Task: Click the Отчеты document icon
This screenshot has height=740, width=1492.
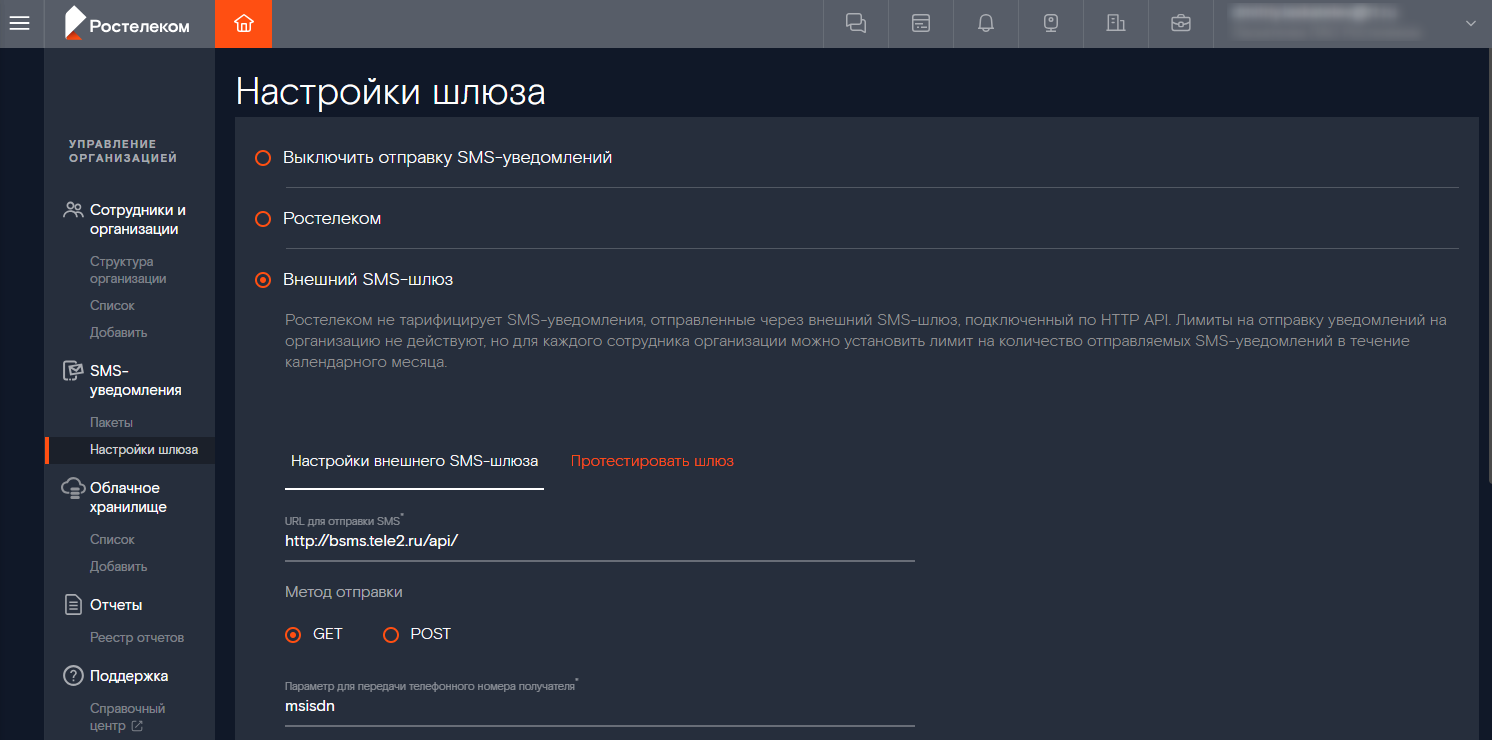Action: pyautogui.click(x=73, y=605)
